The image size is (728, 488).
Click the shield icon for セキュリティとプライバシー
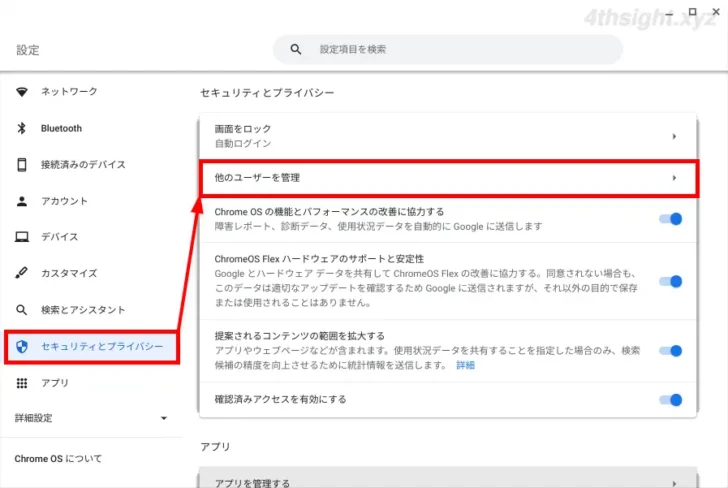(22, 346)
